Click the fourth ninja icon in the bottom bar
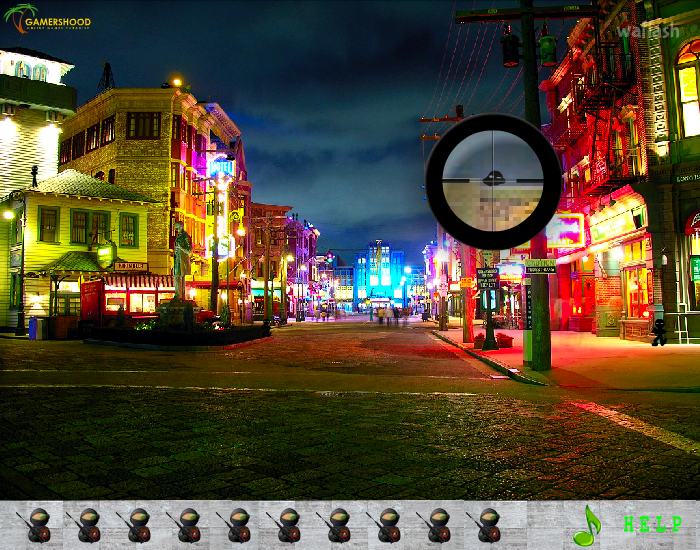This screenshot has width=700, height=550. [x=184, y=525]
